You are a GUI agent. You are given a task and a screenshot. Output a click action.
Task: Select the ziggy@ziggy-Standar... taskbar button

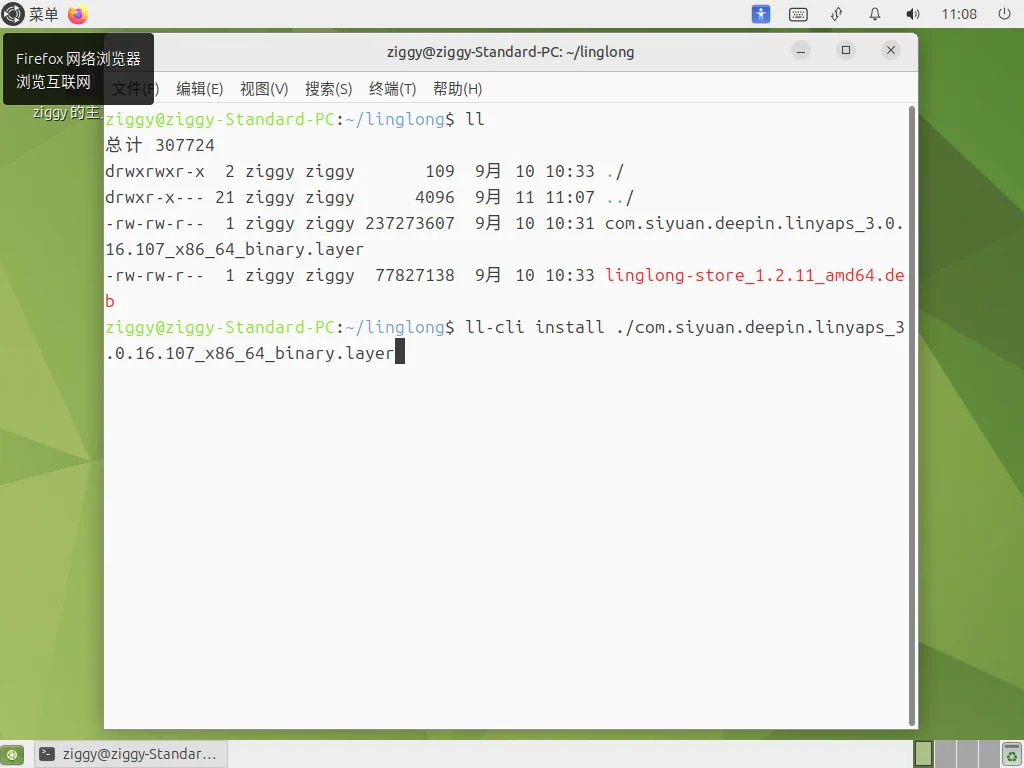130,754
